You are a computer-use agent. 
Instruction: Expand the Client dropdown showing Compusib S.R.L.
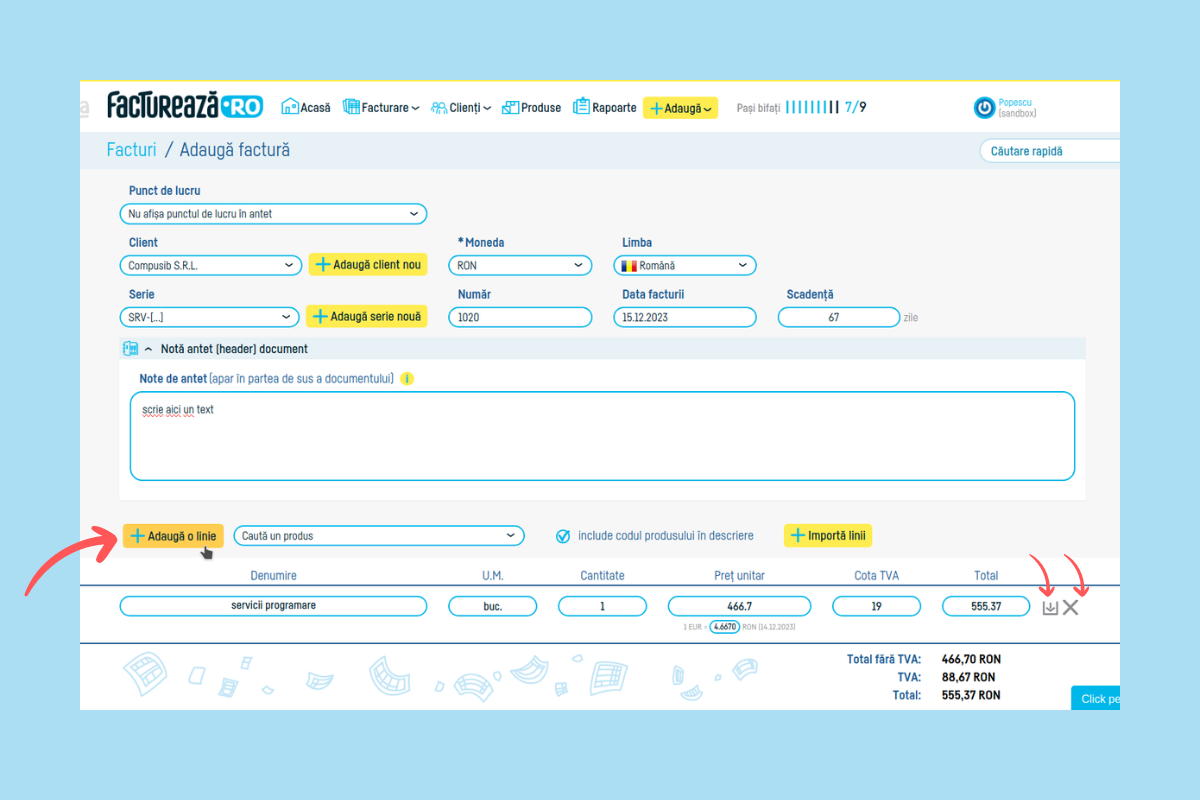pos(209,266)
